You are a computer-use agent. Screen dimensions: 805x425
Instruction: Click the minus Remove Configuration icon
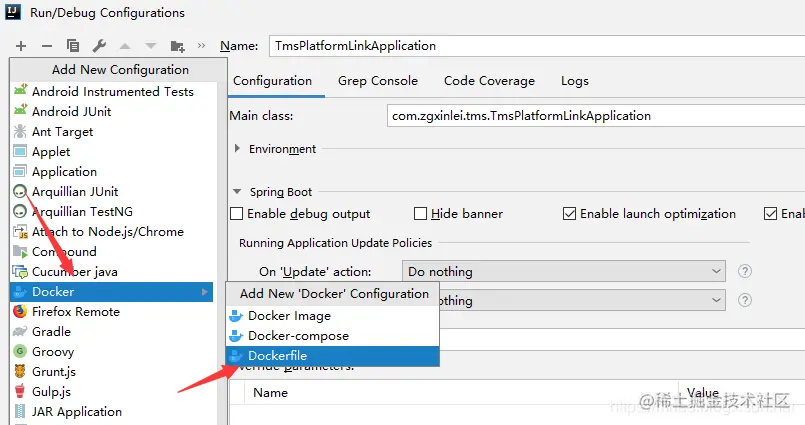tap(47, 46)
